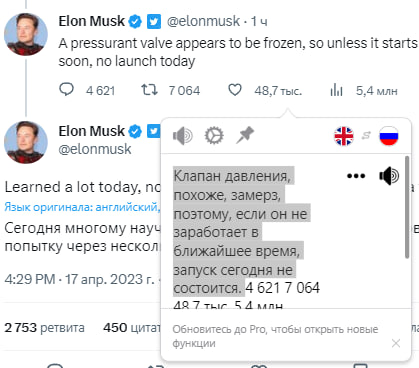Play source audio in translator popup header
The image size is (419, 368).
[183, 136]
